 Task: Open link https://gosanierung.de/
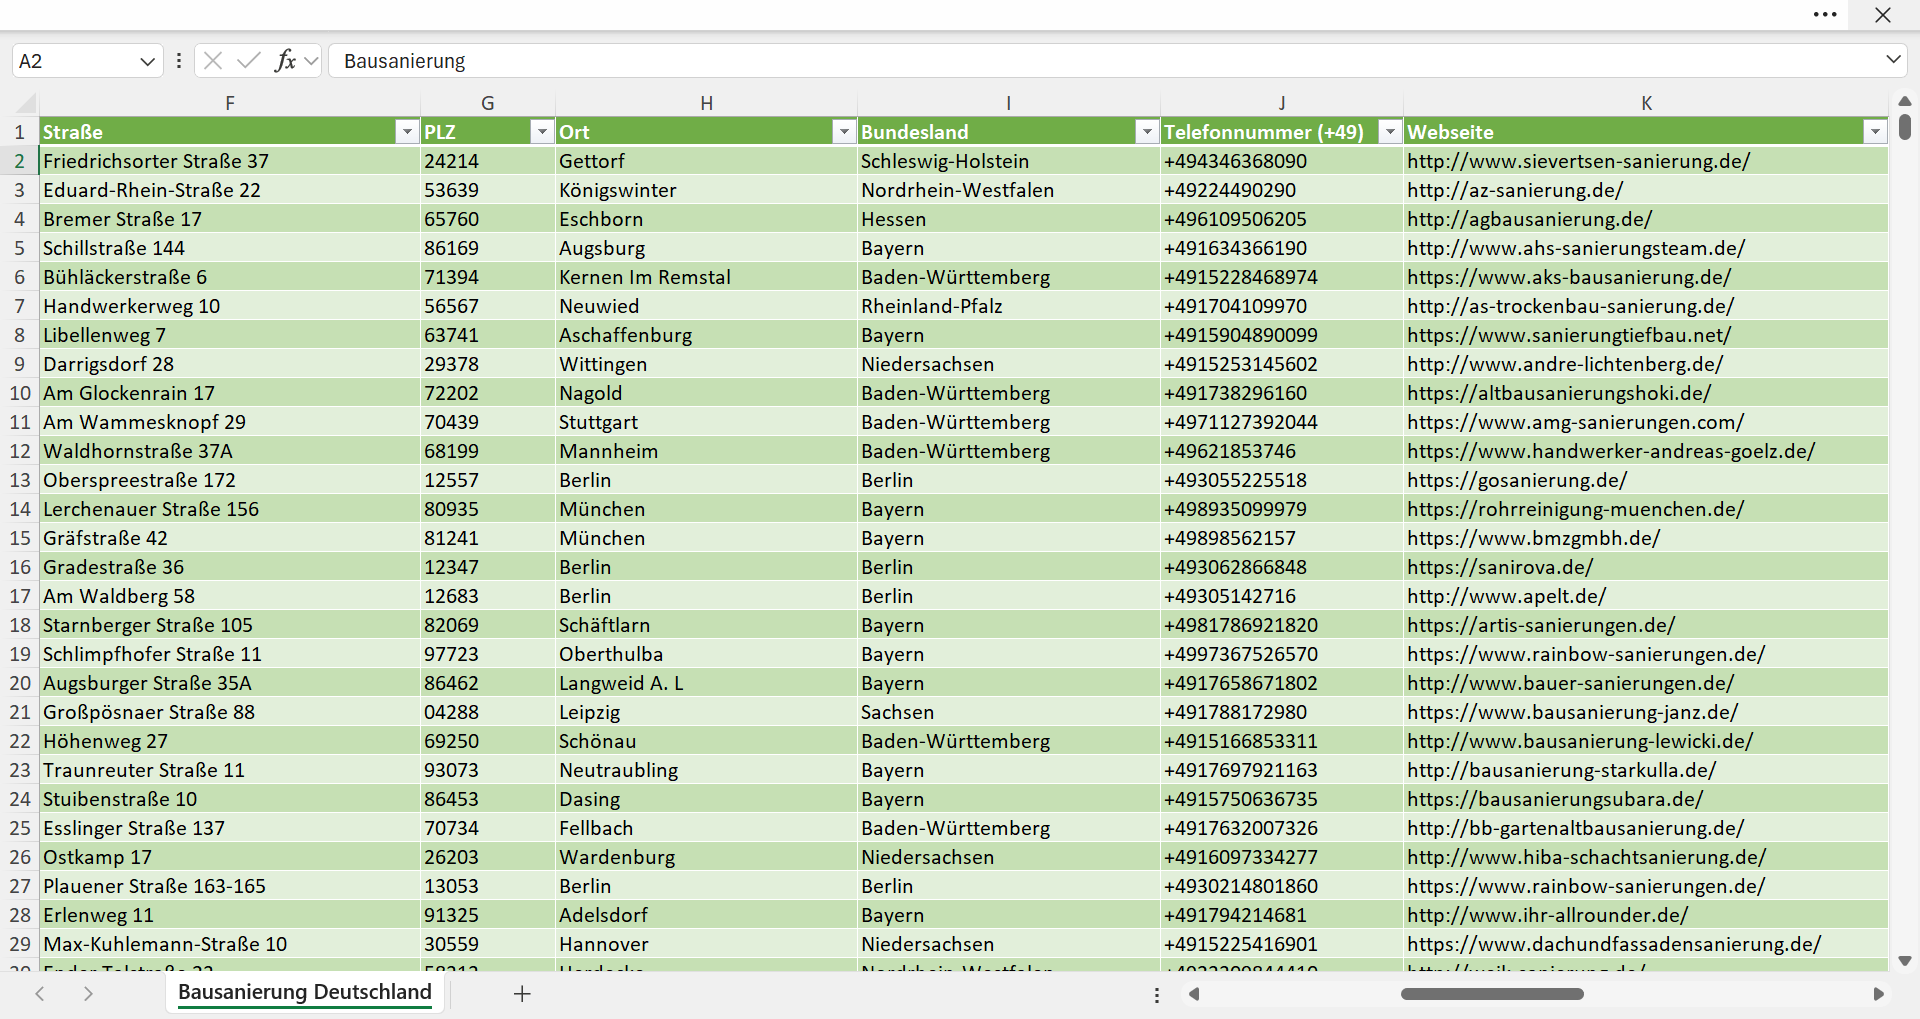point(1517,480)
